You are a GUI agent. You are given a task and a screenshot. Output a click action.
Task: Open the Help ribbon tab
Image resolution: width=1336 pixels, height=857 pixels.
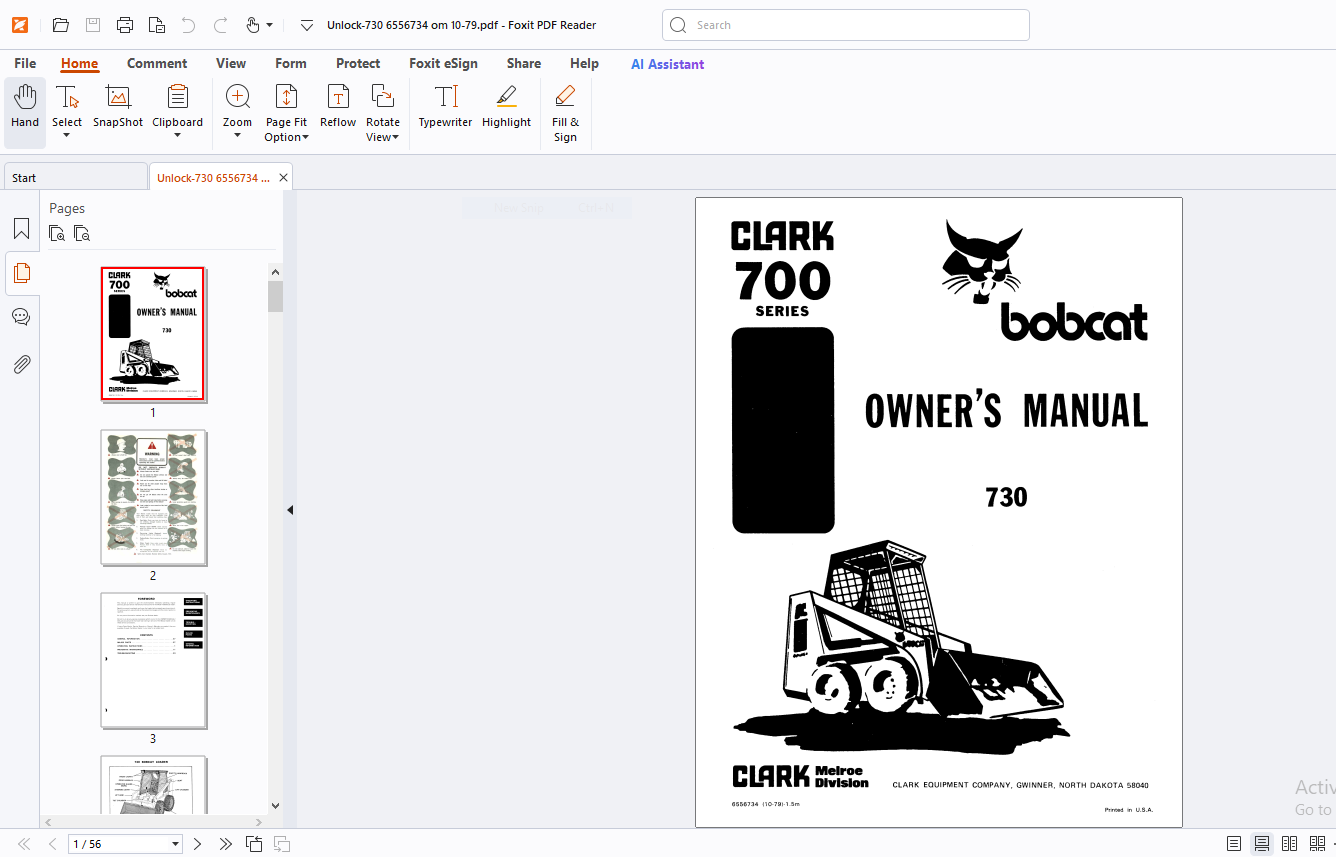[x=584, y=63]
